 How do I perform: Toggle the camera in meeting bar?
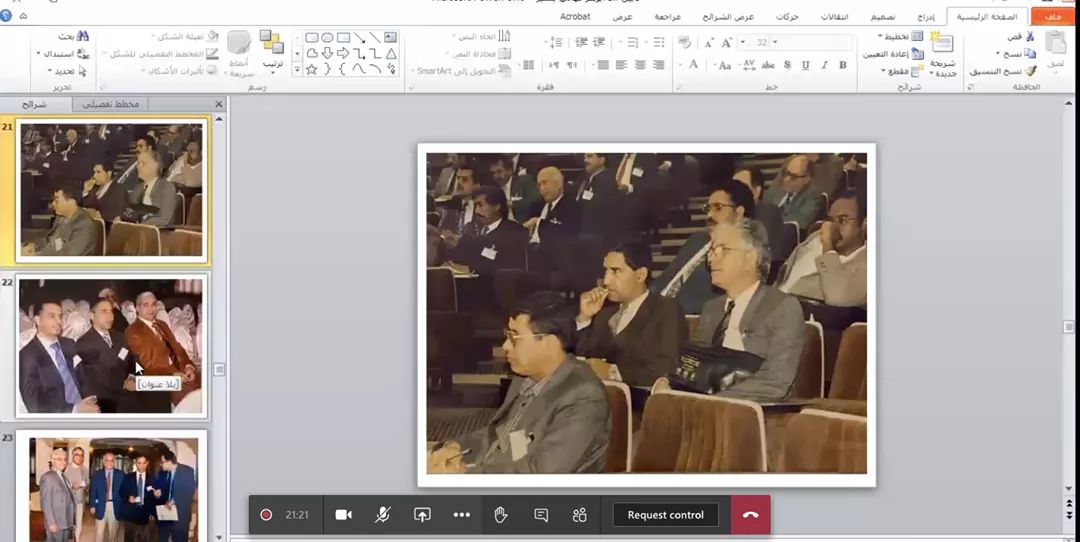click(343, 515)
